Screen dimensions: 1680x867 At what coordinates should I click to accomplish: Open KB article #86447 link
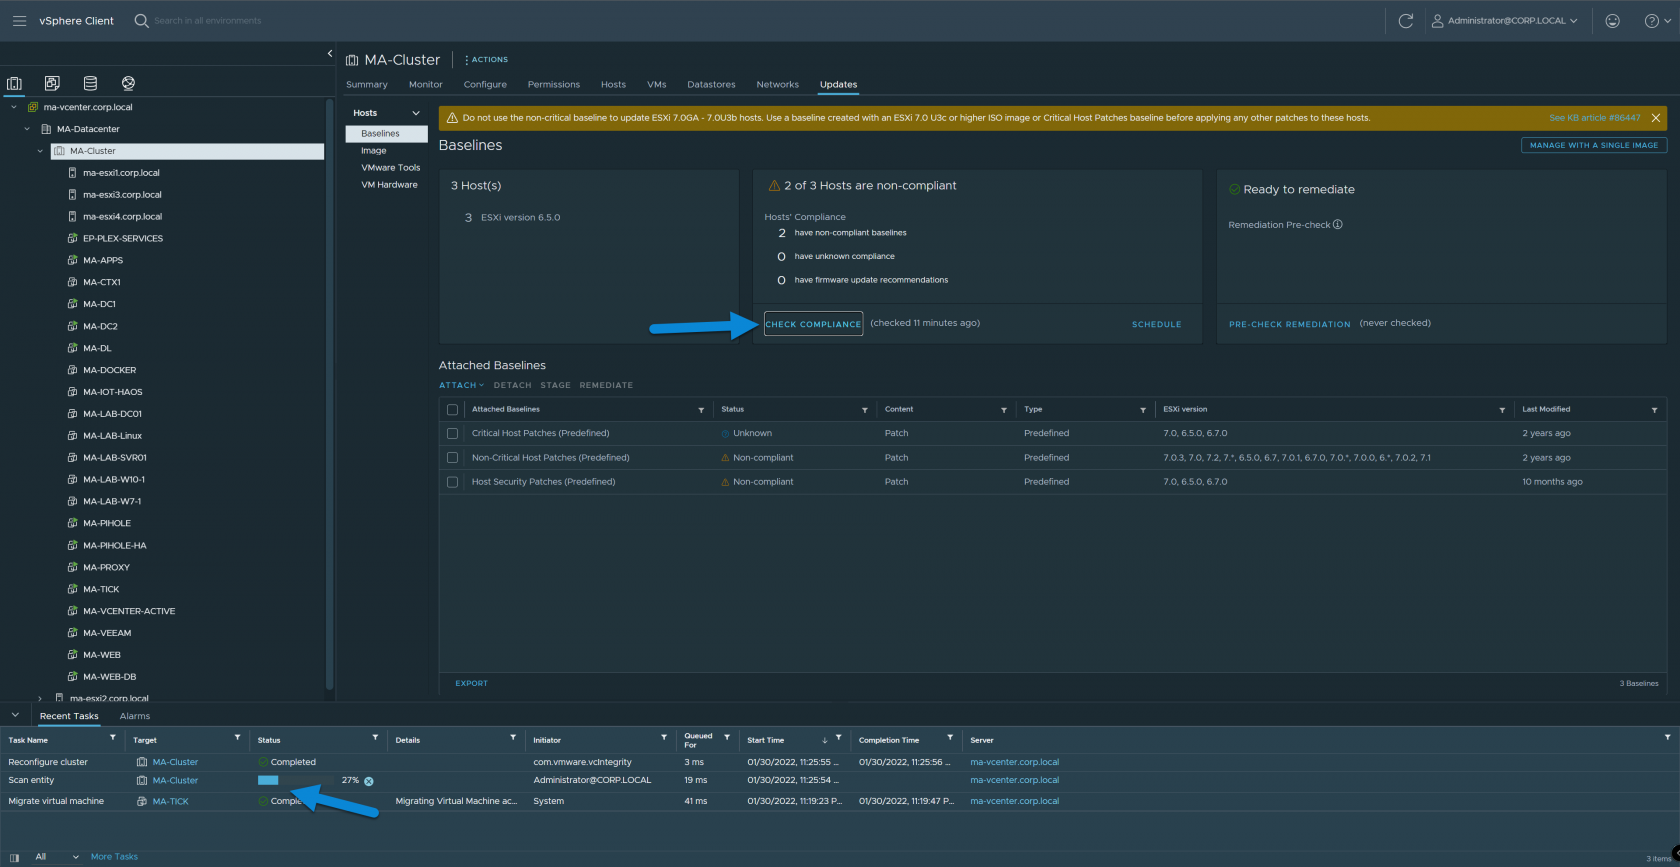(1594, 118)
